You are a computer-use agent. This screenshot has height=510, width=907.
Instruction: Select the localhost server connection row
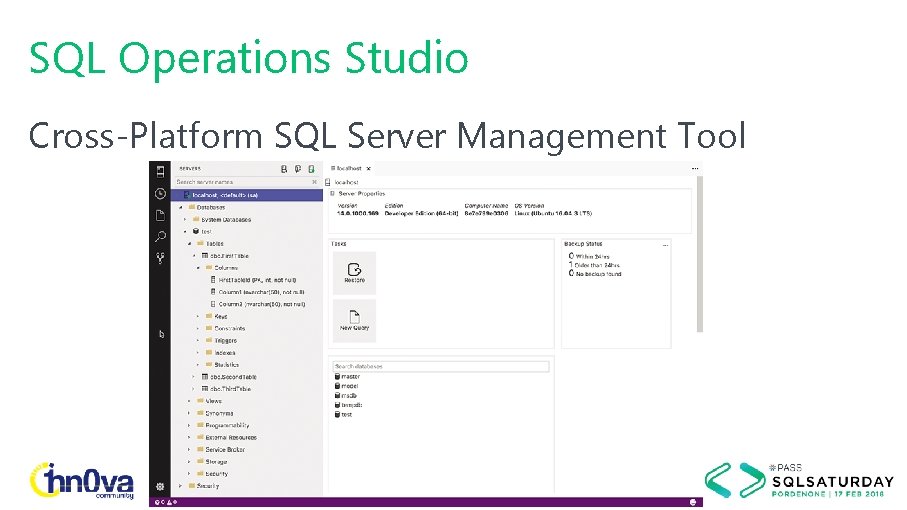coord(247,195)
